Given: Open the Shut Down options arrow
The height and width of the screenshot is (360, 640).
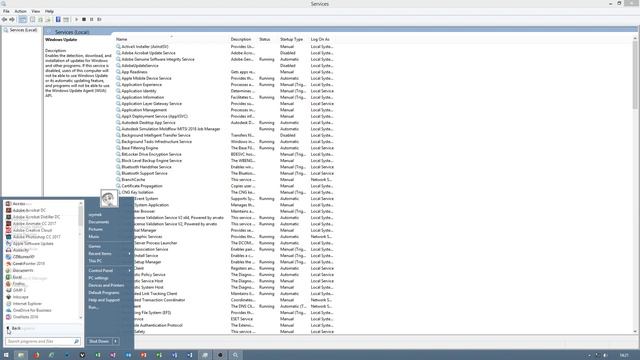Looking at the screenshot, I should [116, 341].
